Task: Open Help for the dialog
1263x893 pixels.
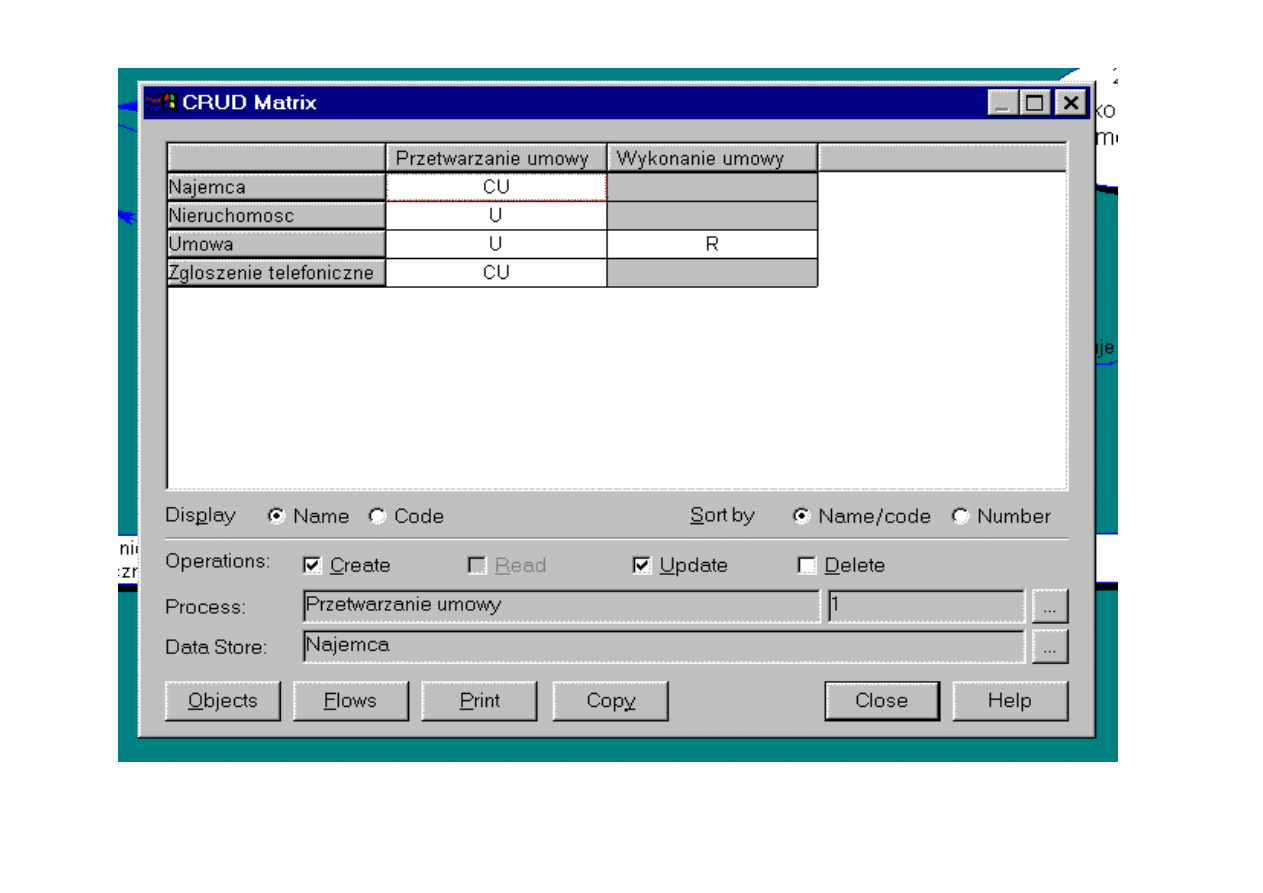Action: (x=1009, y=701)
